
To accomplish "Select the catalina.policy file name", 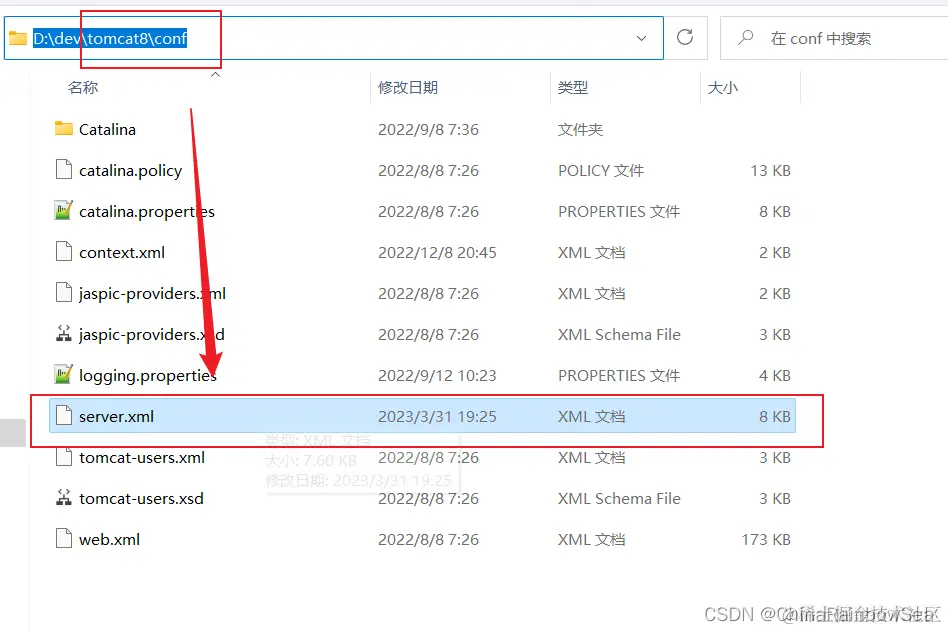I will tap(130, 171).
